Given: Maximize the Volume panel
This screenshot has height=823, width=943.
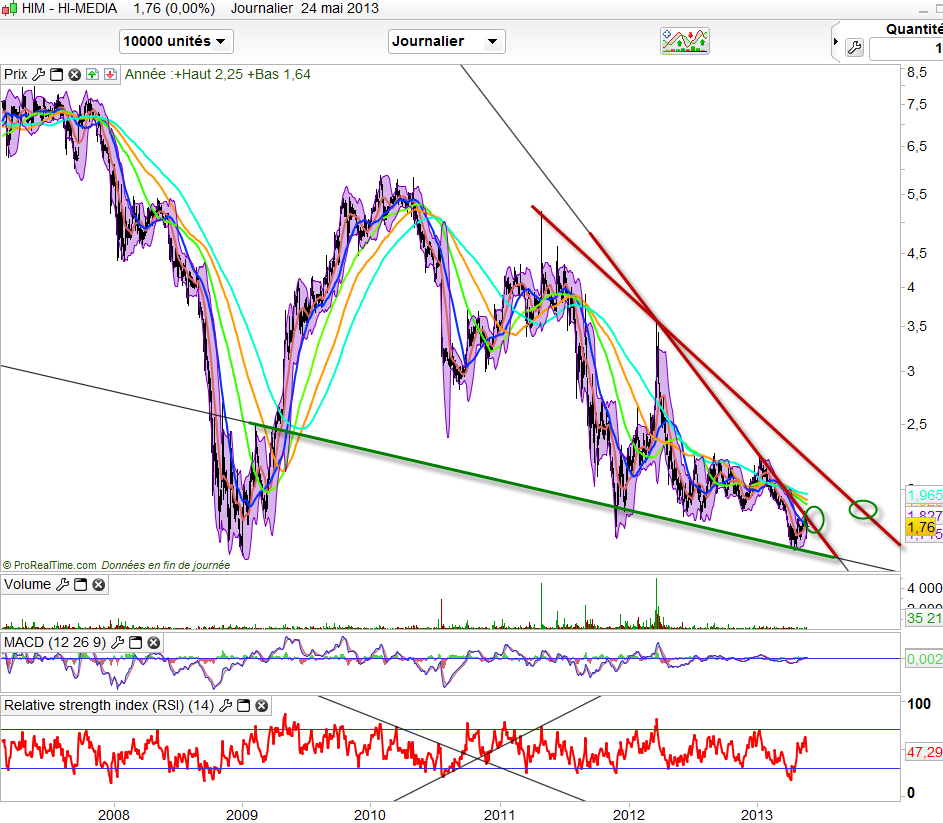Looking at the screenshot, I should [x=79, y=584].
